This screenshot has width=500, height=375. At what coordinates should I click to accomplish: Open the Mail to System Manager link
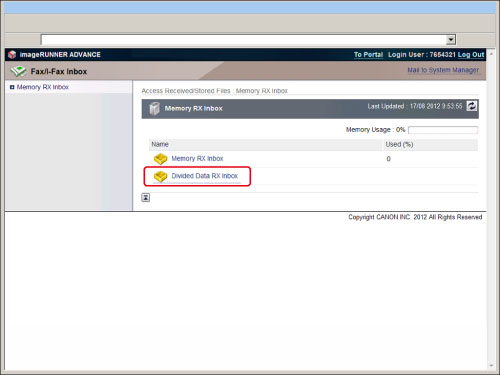pos(443,70)
